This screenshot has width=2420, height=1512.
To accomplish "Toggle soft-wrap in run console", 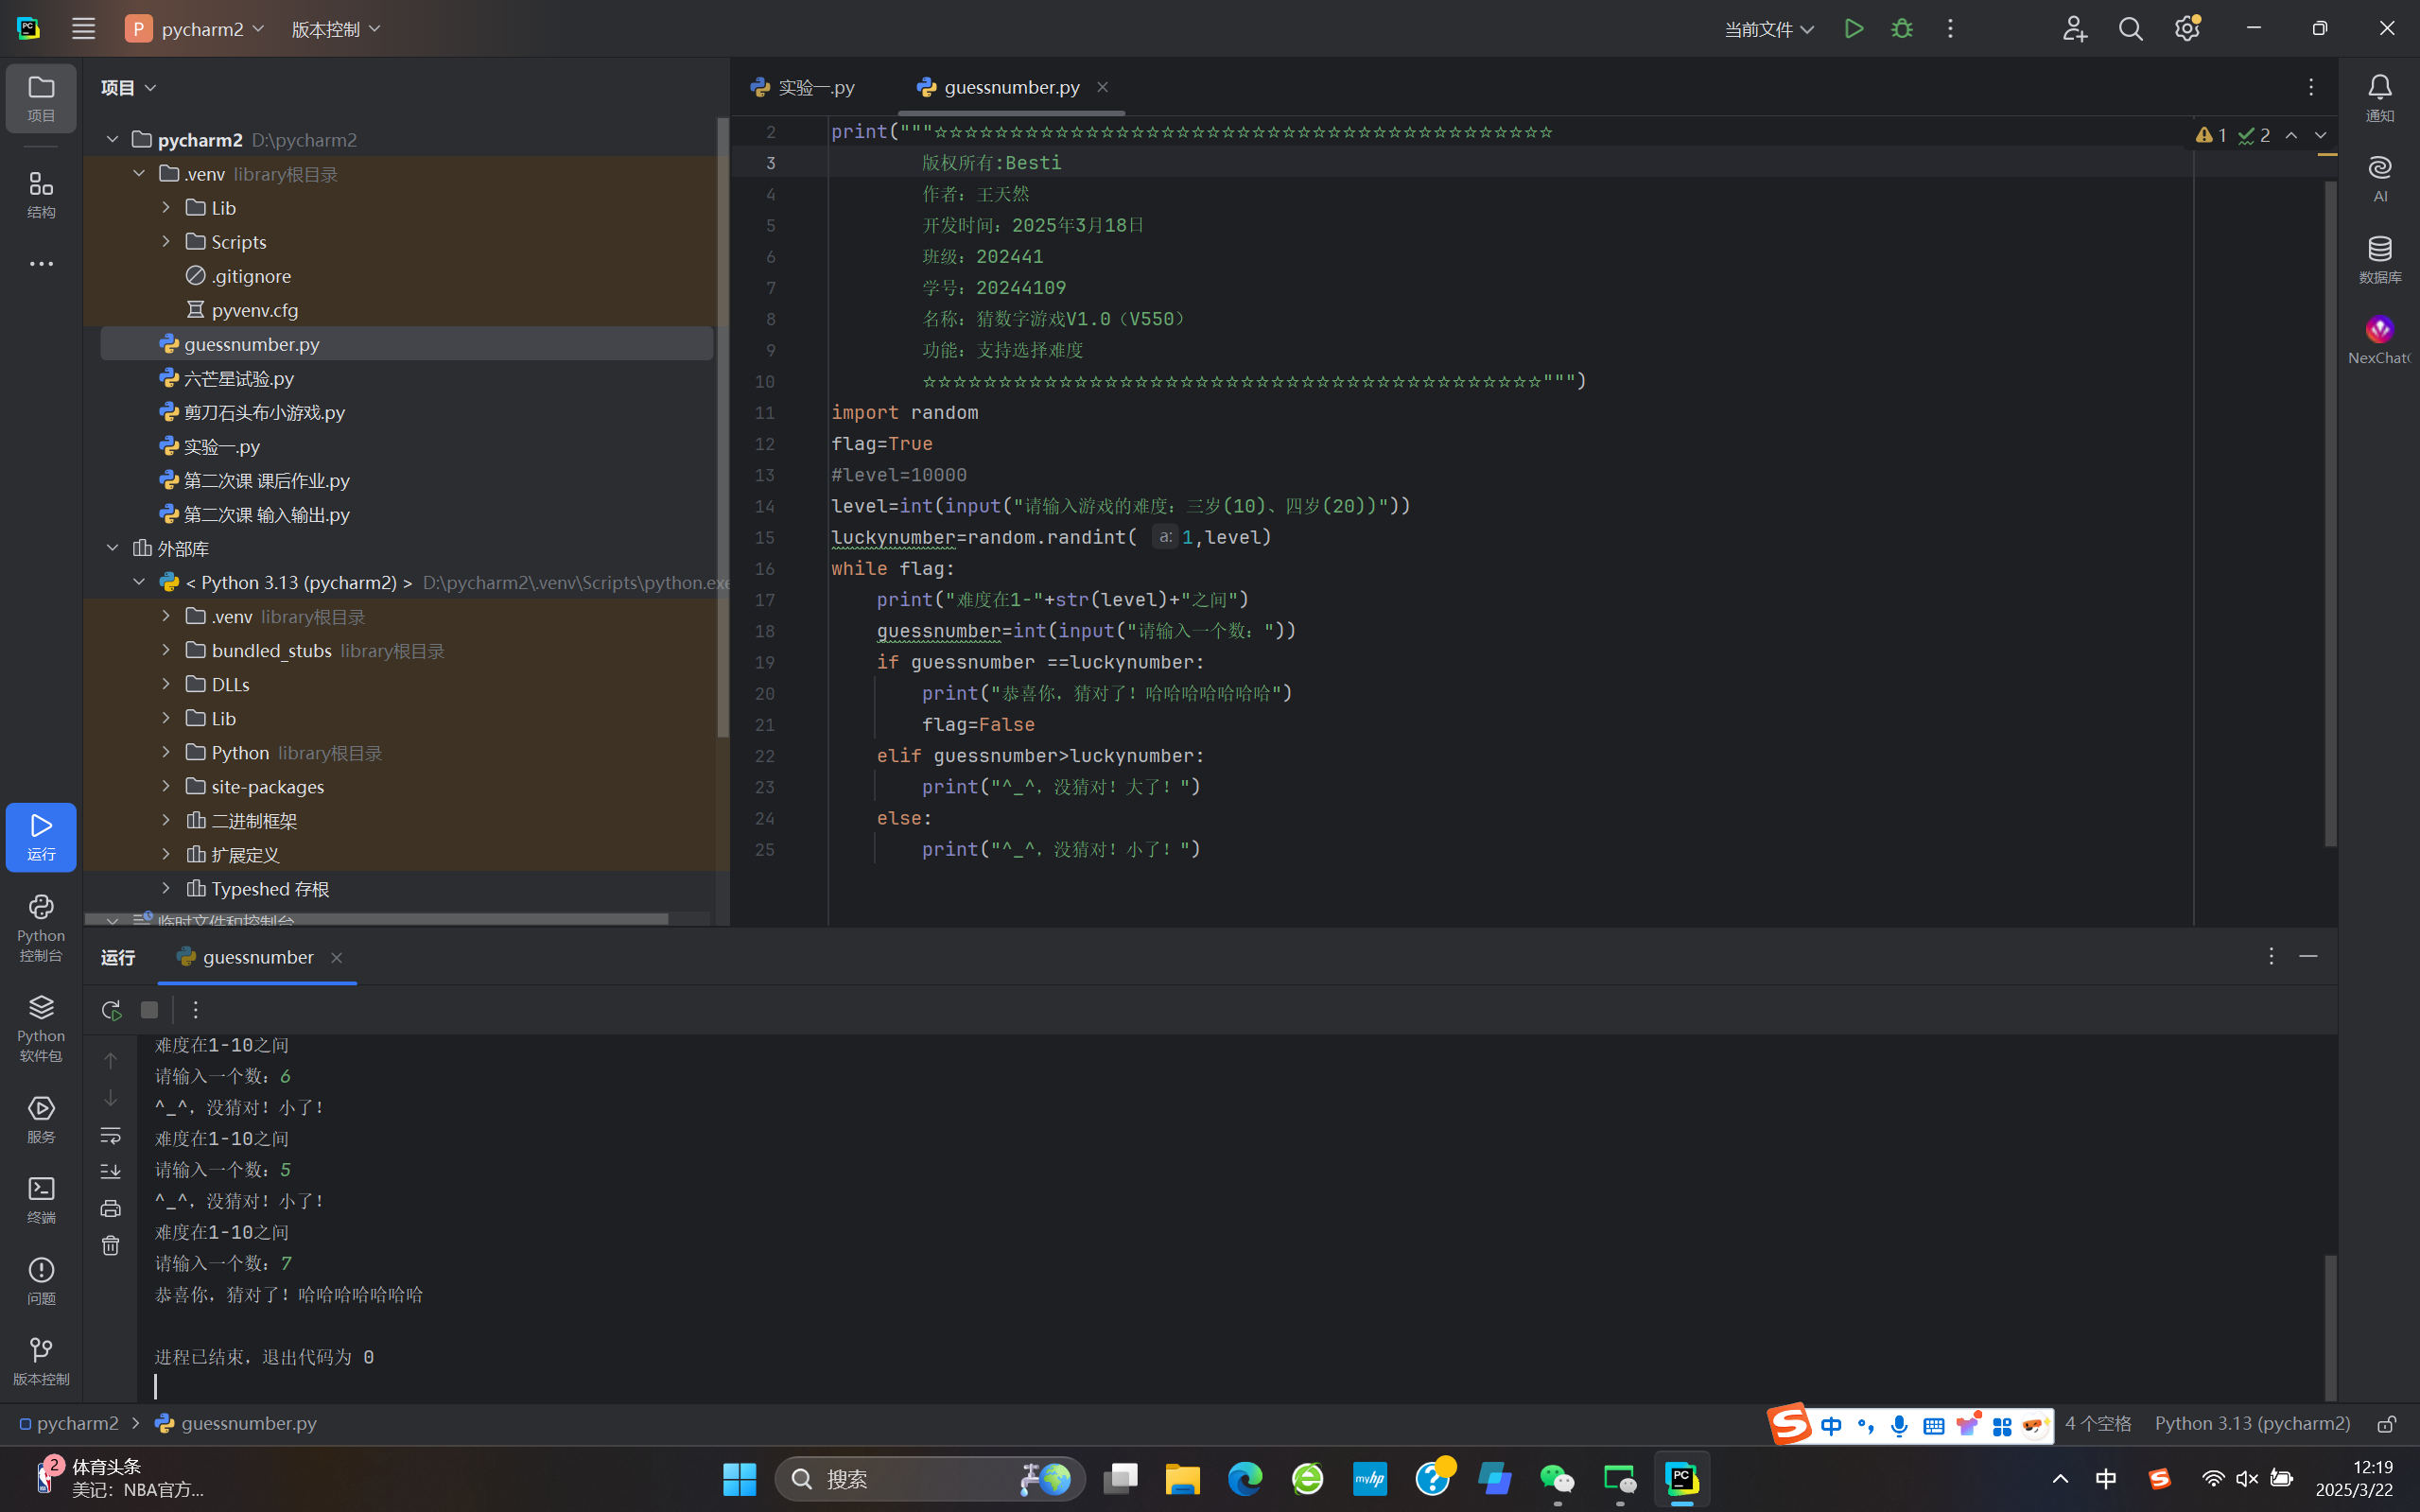I will point(111,1136).
